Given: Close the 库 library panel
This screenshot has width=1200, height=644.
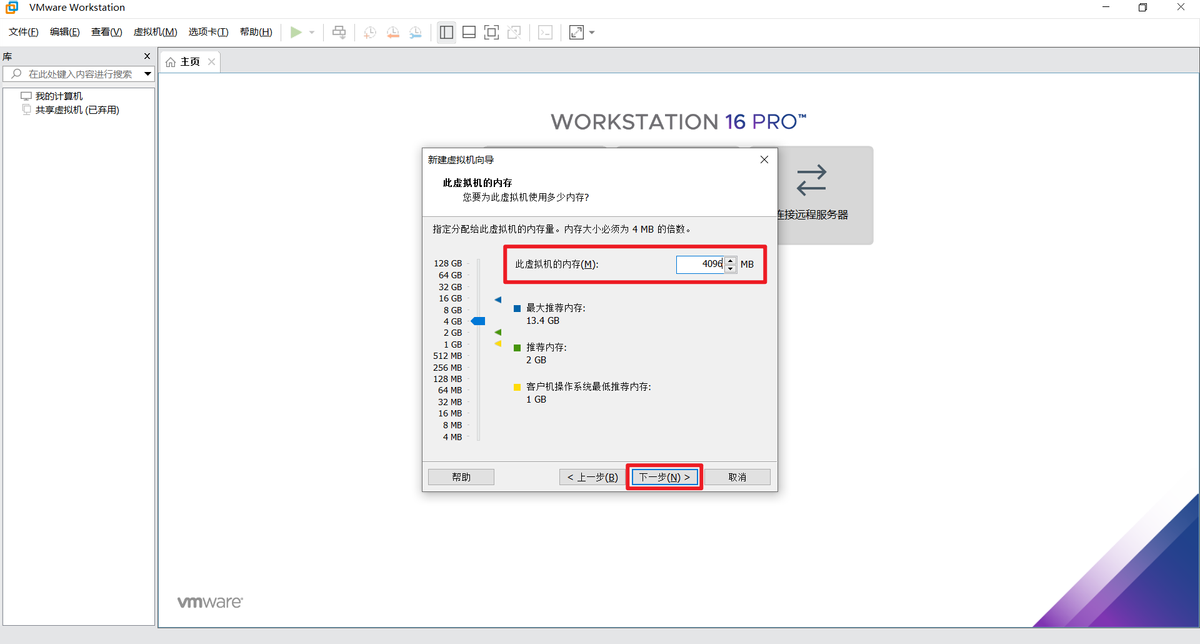Looking at the screenshot, I should pyautogui.click(x=147, y=57).
